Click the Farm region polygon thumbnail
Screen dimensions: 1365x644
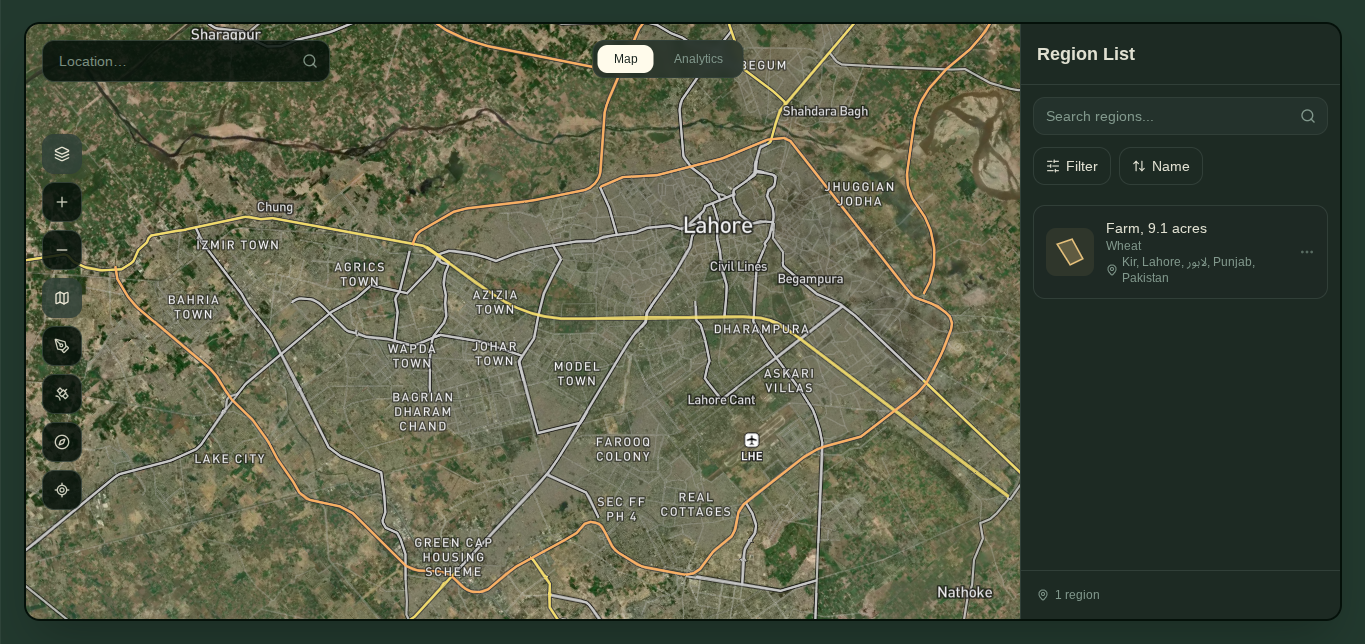(x=1070, y=252)
